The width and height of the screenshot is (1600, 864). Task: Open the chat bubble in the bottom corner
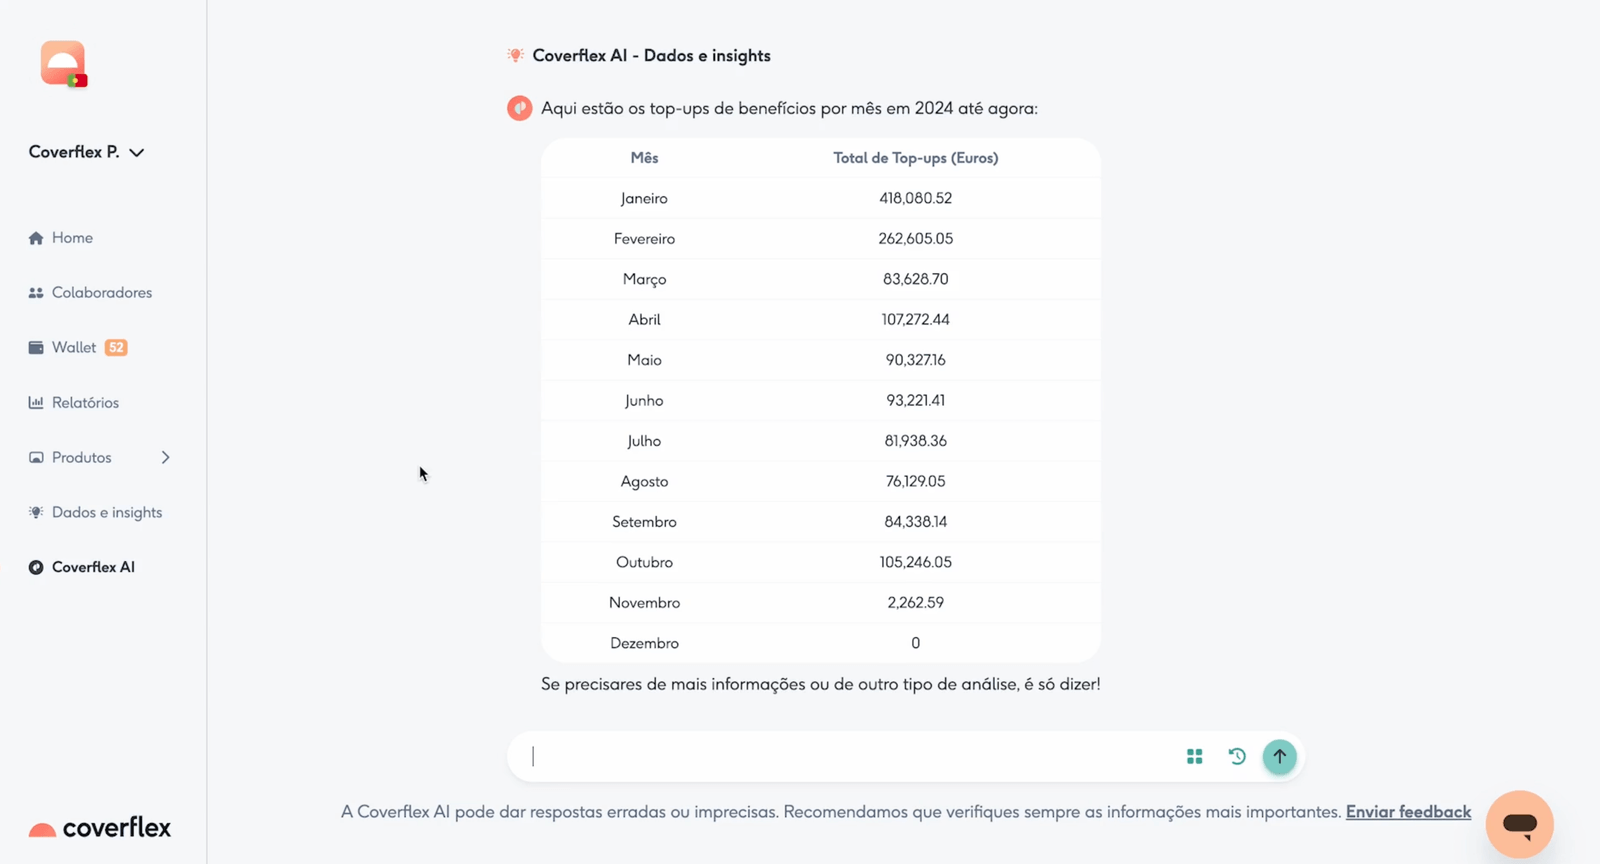[1519, 824]
